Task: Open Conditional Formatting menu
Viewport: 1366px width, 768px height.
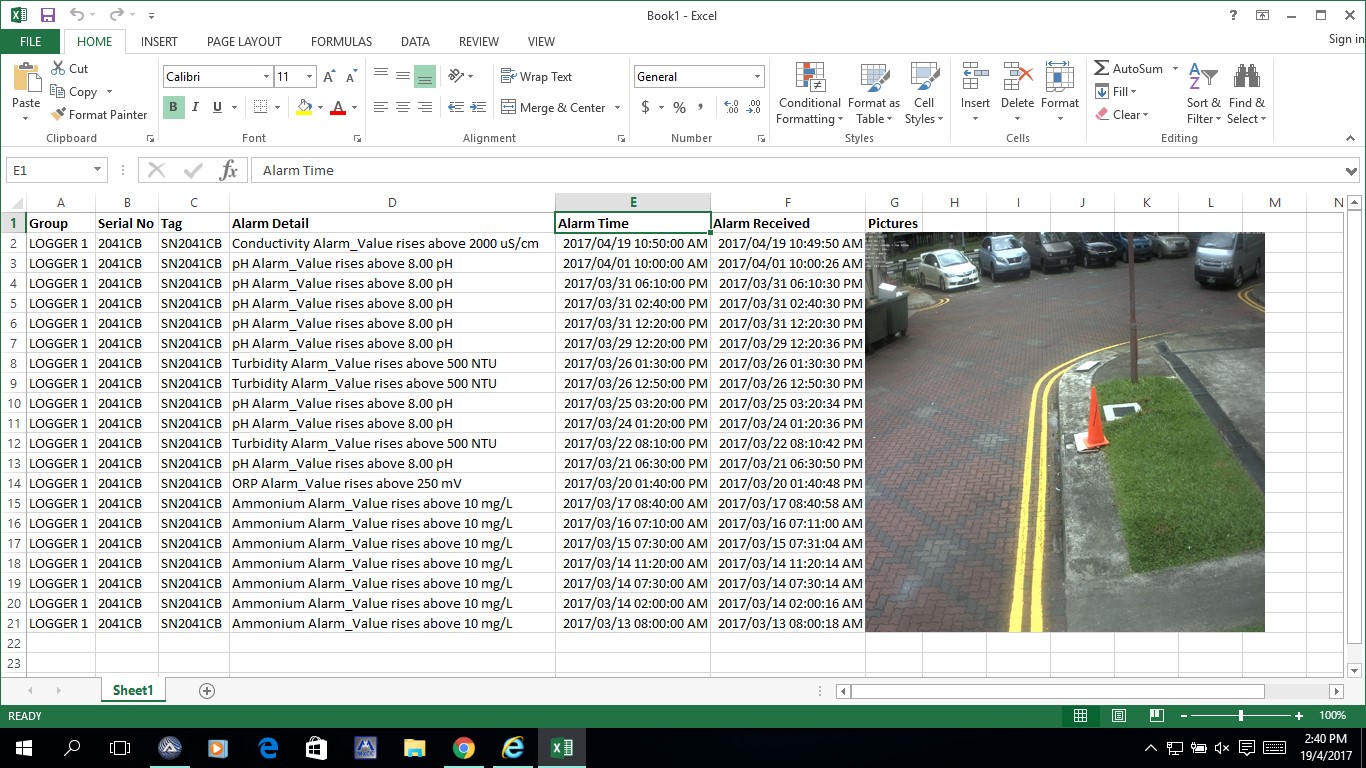Action: (810, 93)
